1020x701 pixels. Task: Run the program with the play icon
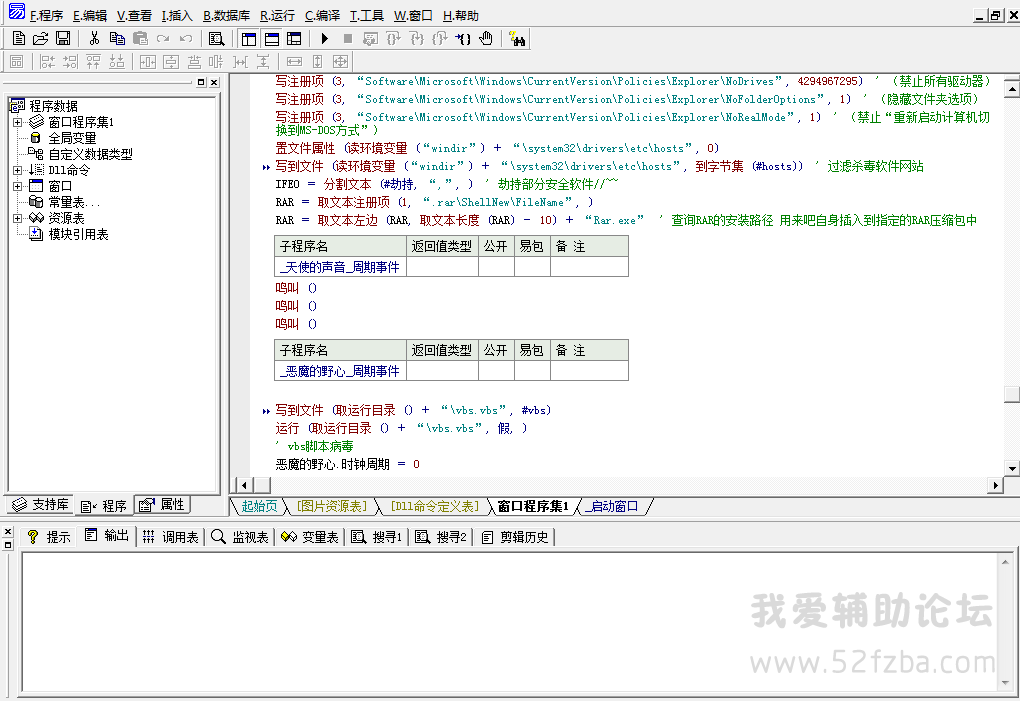click(x=325, y=39)
